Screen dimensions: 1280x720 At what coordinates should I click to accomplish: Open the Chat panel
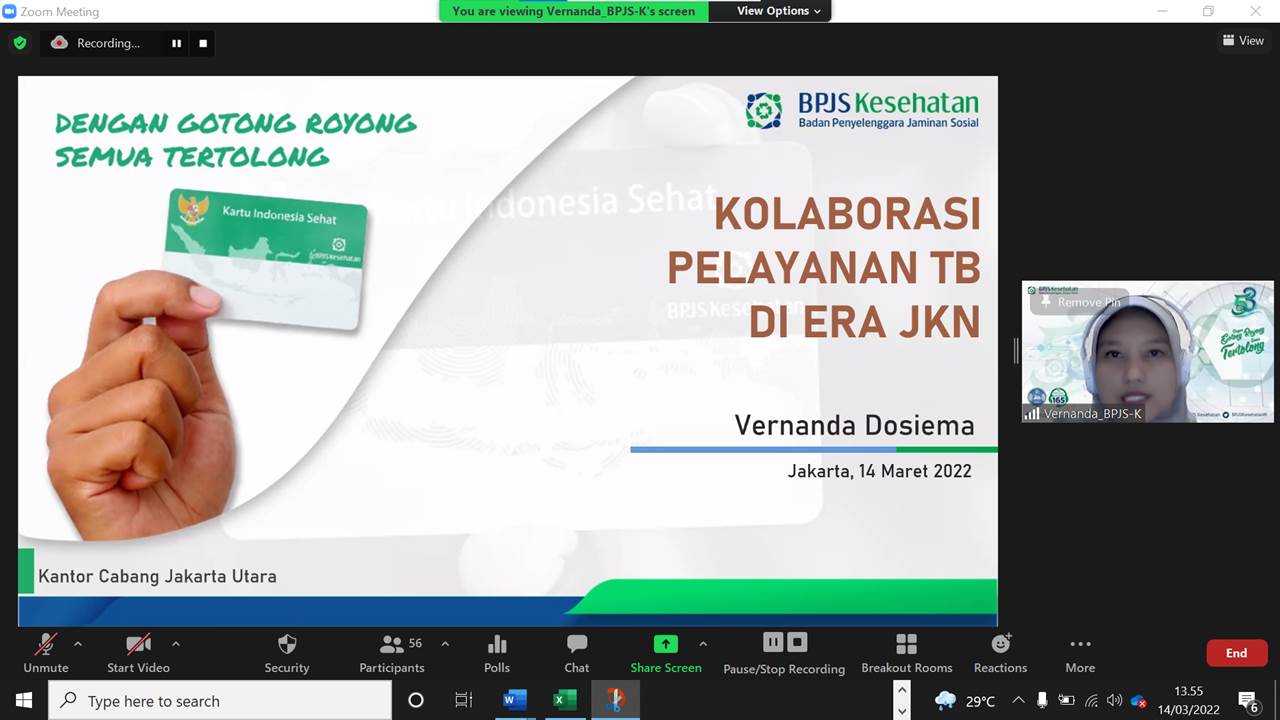577,645
